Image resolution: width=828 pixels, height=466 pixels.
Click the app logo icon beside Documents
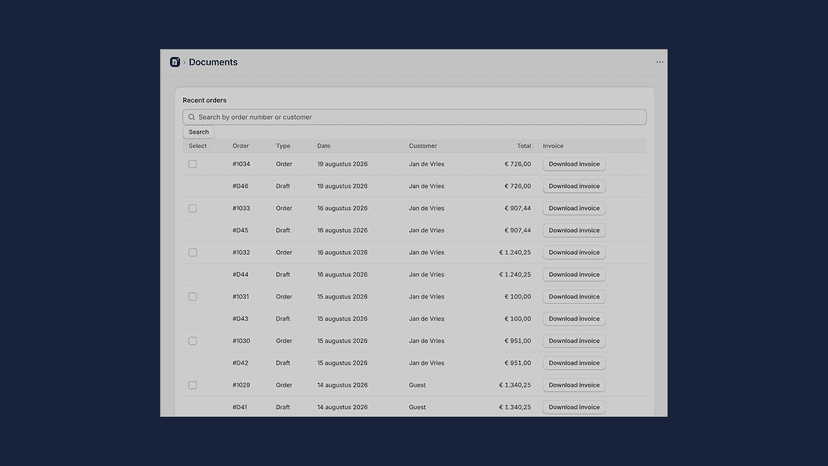[175, 62]
